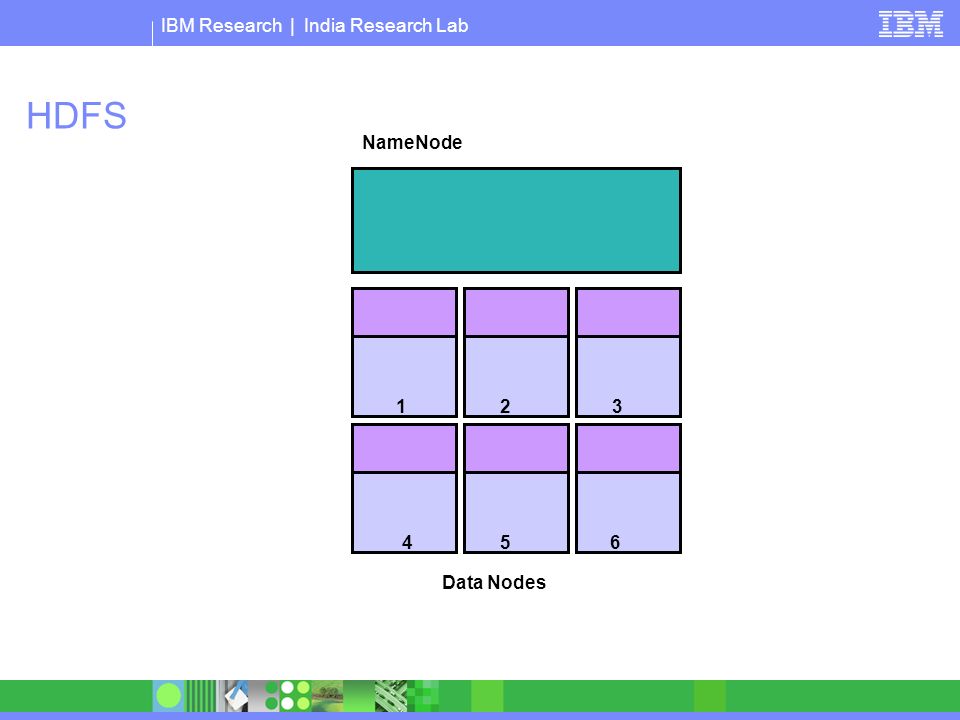Screen dimensions: 960x720
Task: Click the 'India Research Lab' header text
Action: click(386, 26)
